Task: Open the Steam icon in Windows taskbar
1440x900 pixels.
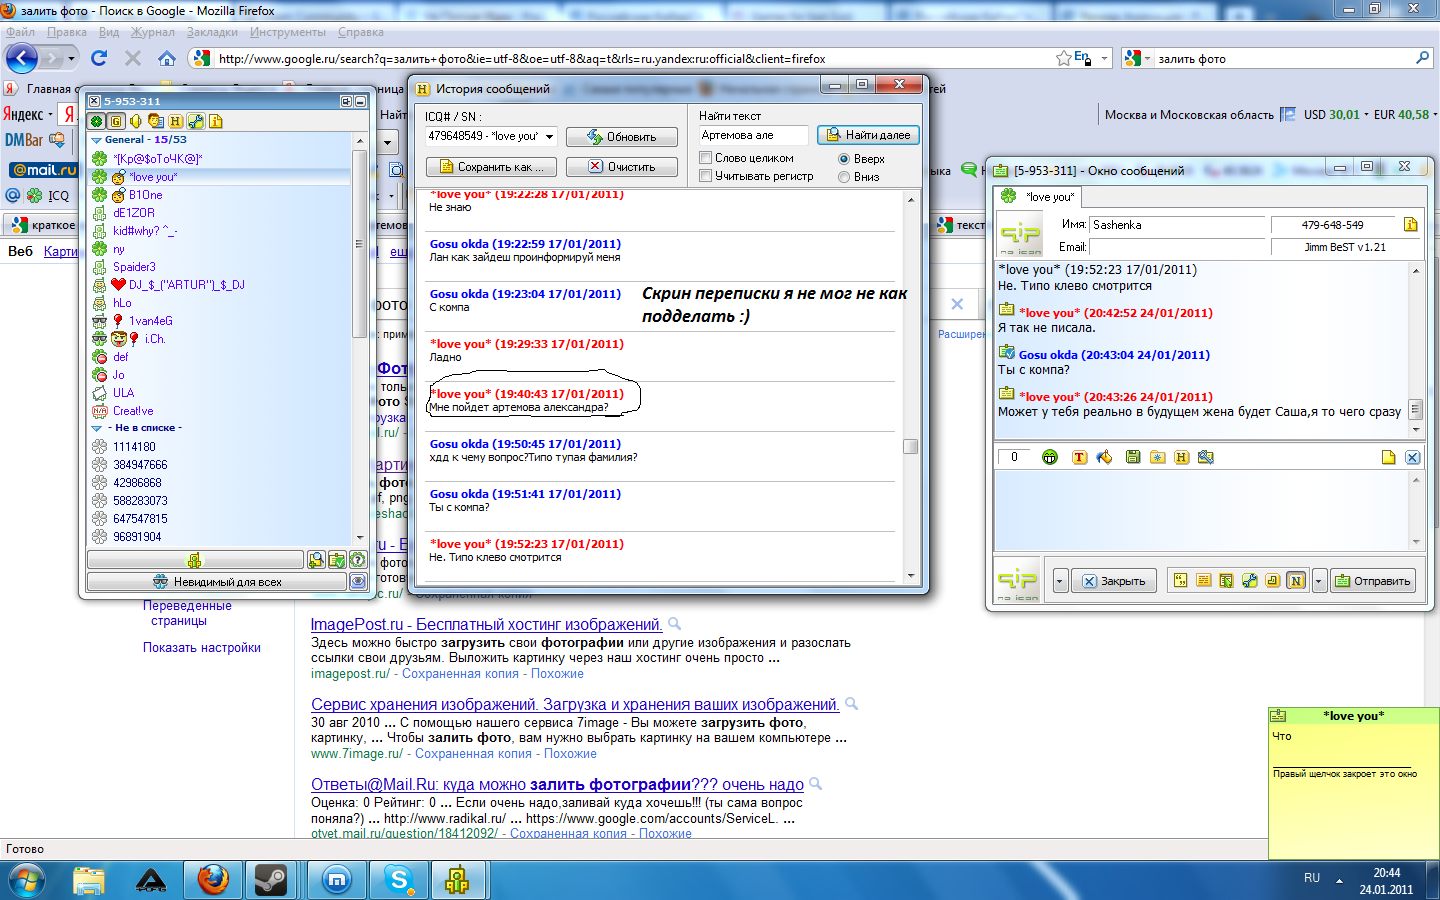Action: pos(271,880)
